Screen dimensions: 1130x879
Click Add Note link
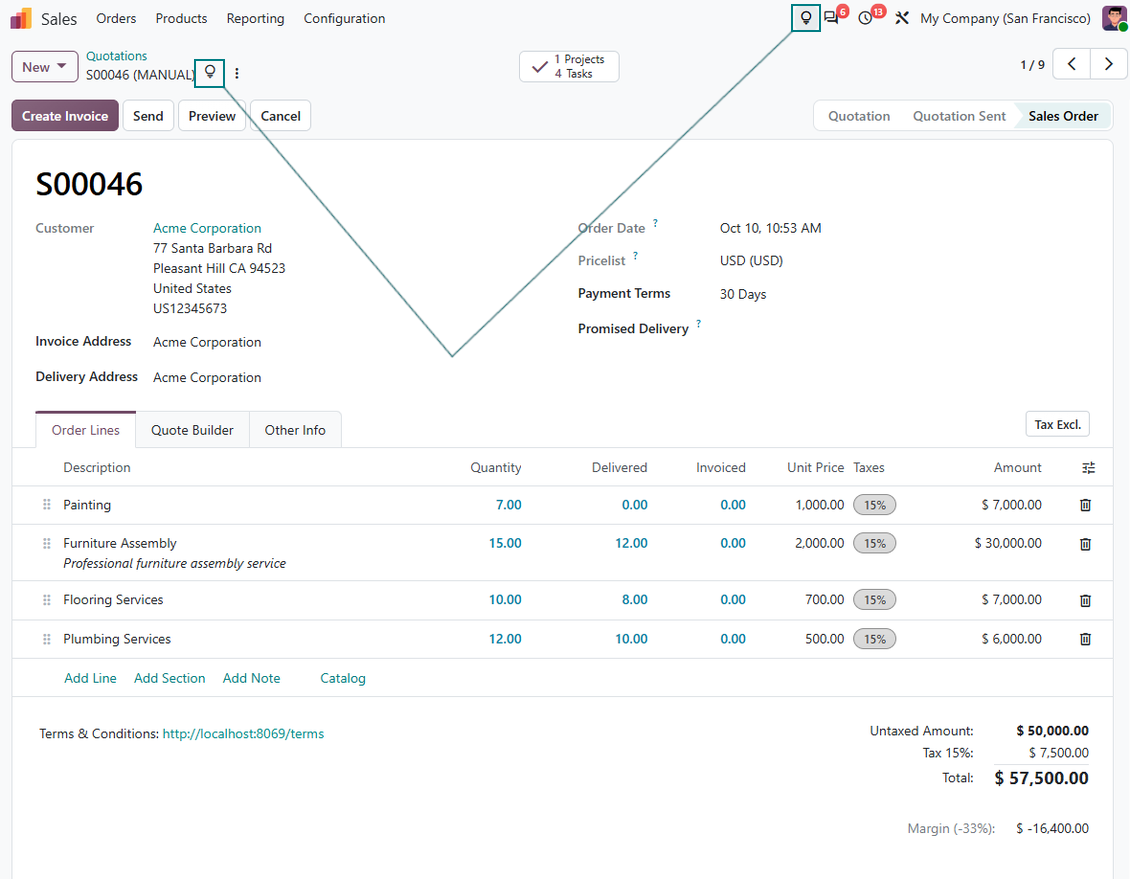pyautogui.click(x=252, y=679)
